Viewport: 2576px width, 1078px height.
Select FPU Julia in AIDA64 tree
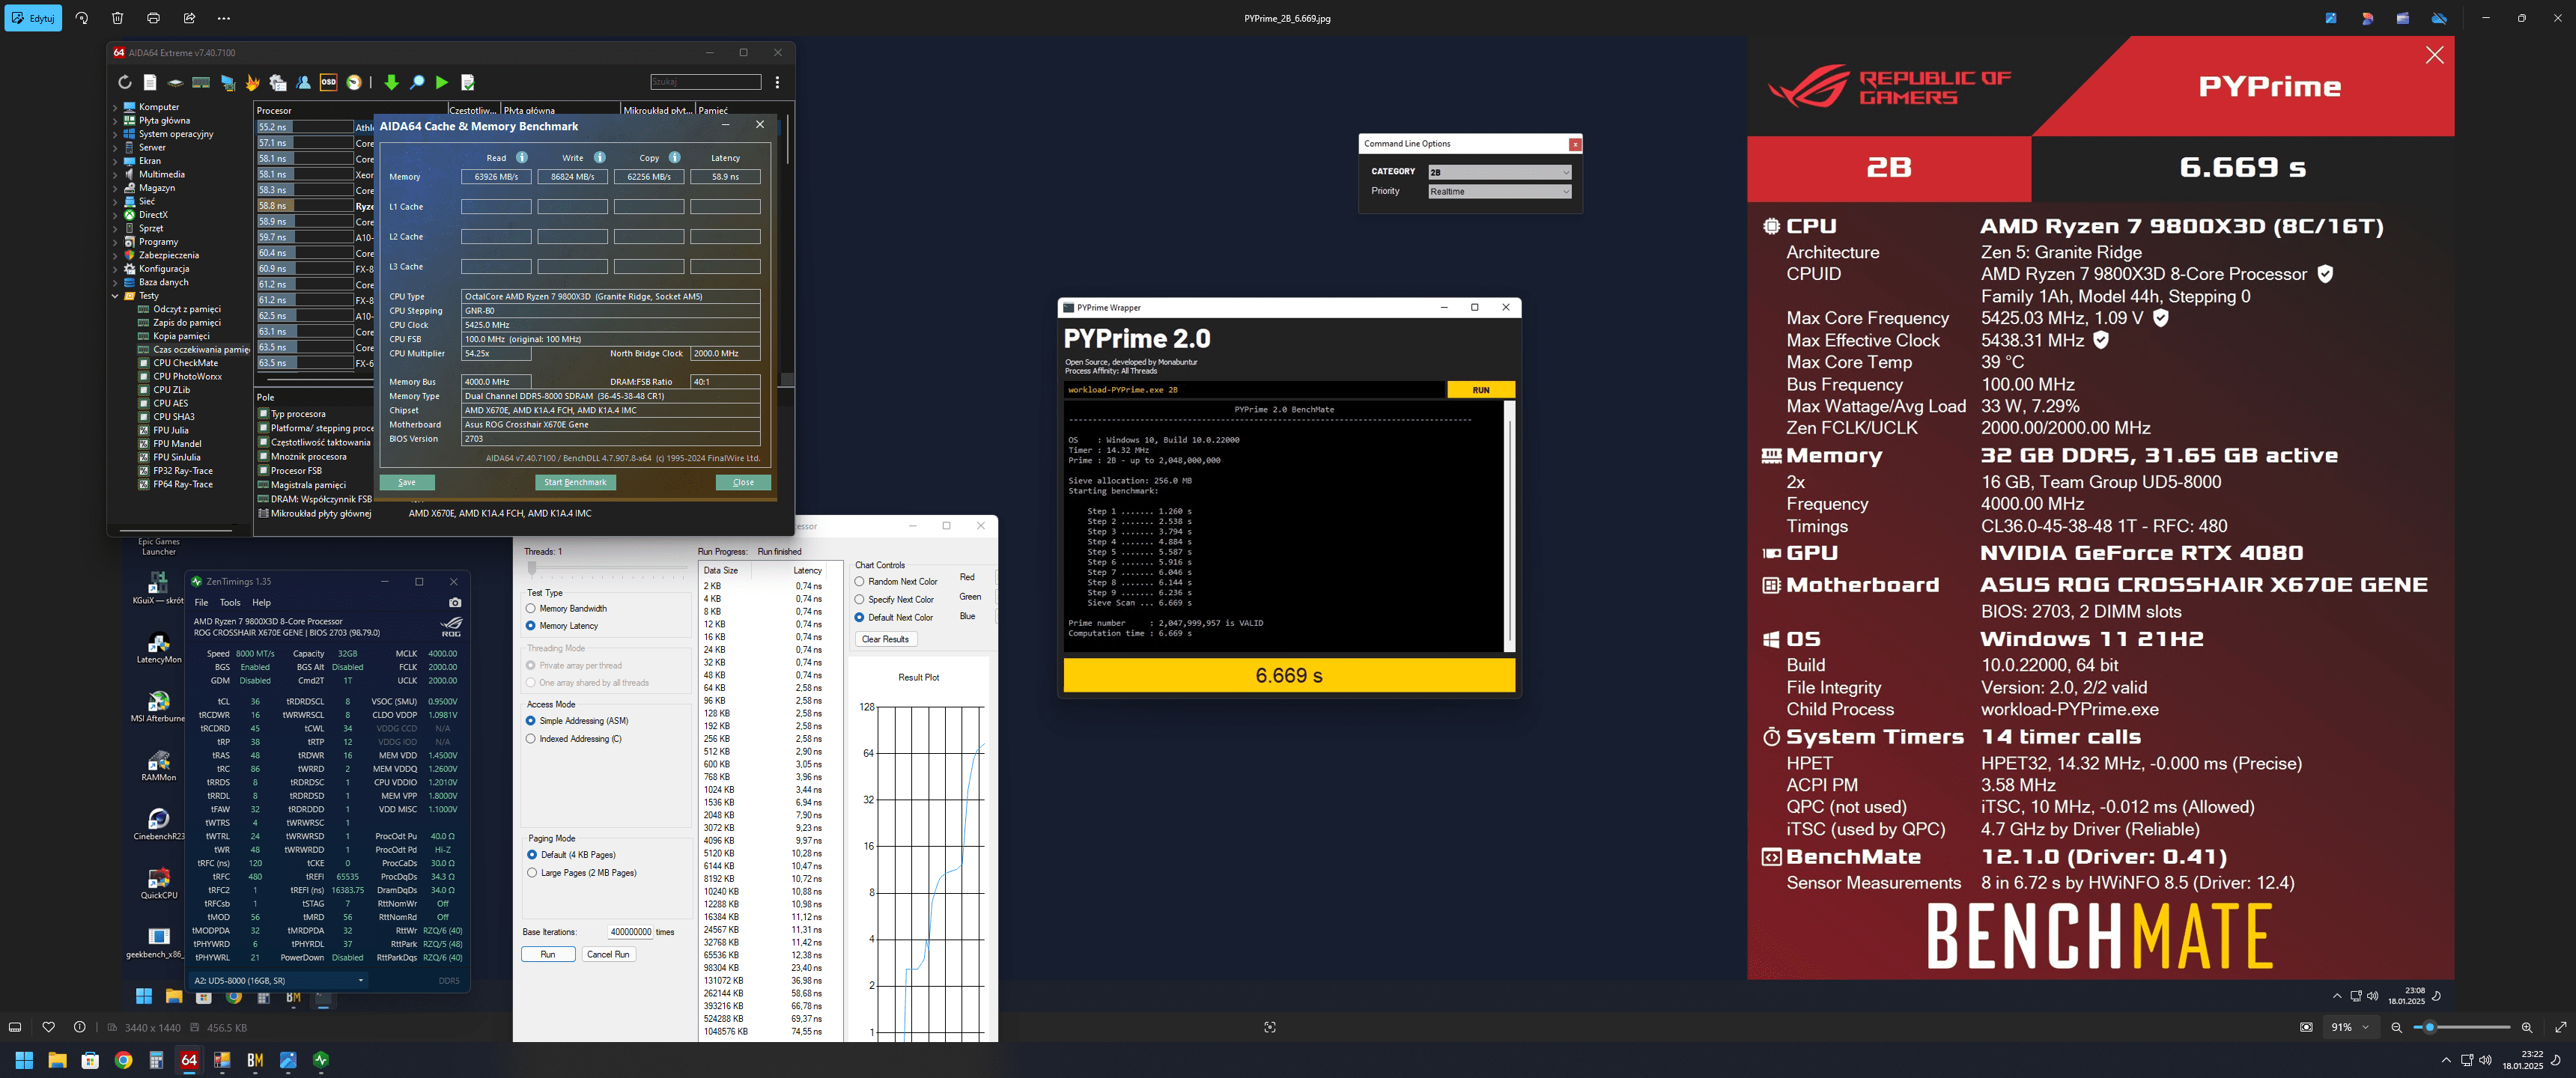point(171,430)
